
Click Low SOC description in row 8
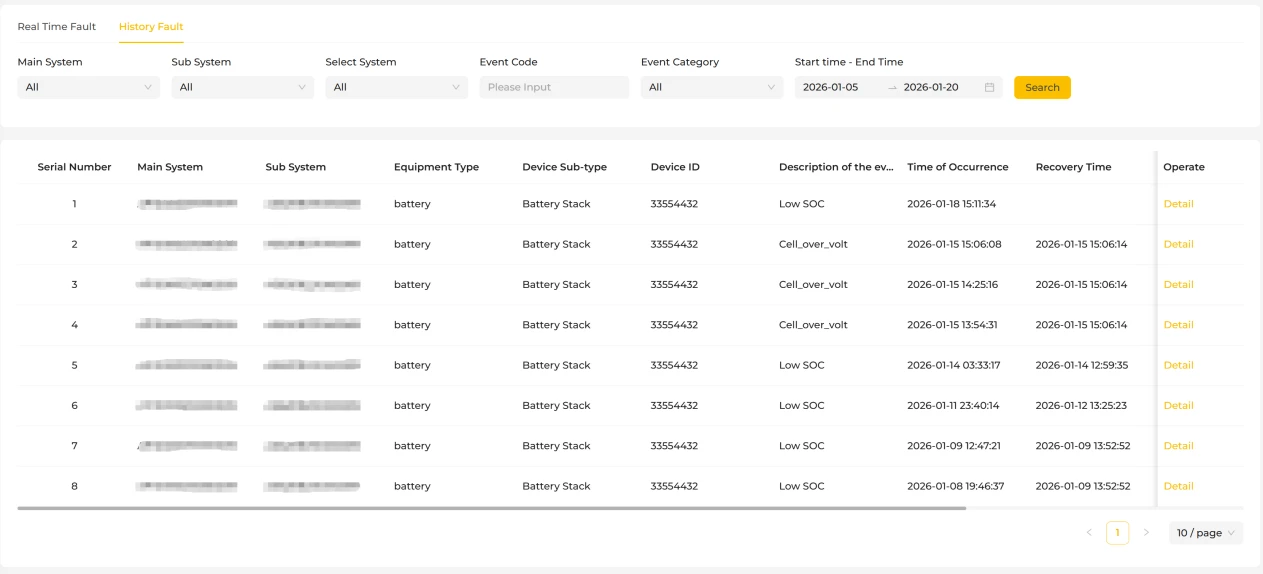click(x=802, y=486)
